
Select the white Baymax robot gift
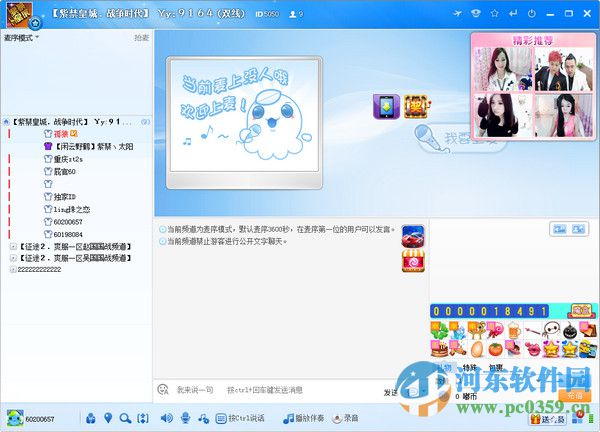point(551,331)
